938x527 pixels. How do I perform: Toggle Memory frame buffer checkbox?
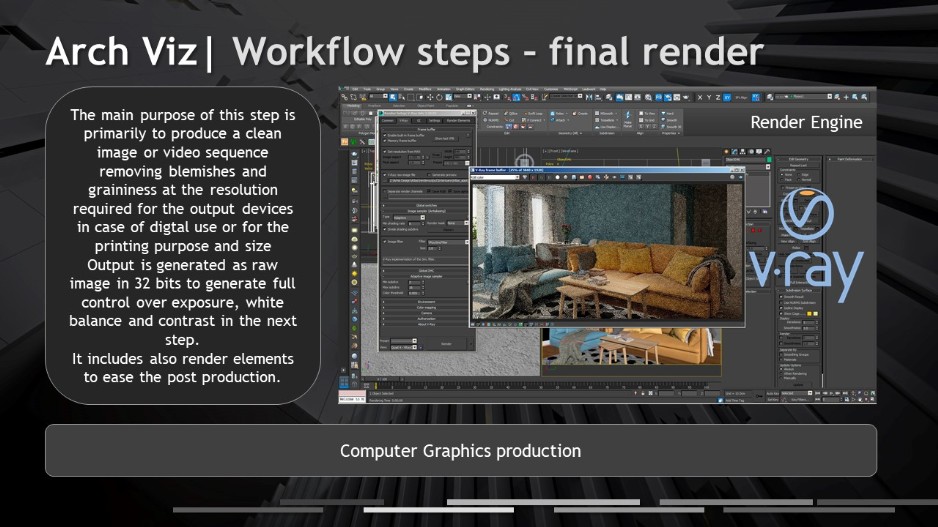(x=385, y=141)
